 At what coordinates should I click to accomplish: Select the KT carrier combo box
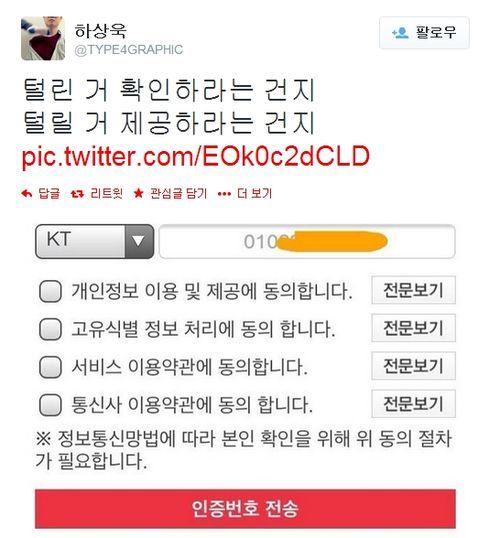click(x=94, y=241)
